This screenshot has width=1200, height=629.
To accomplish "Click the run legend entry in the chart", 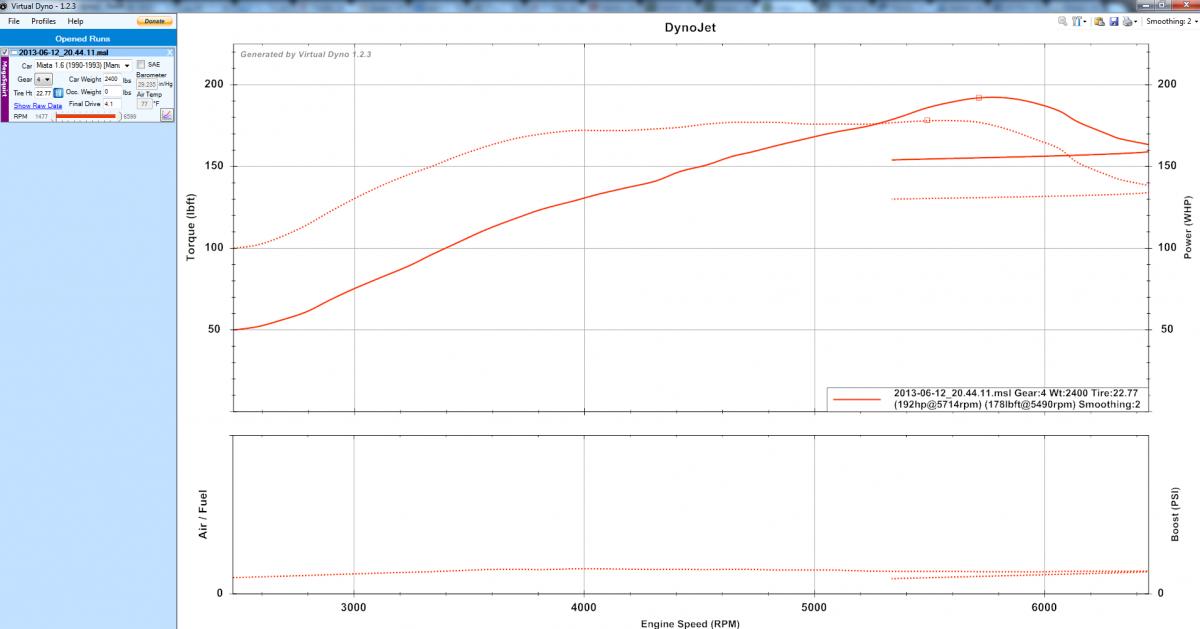I will click(987, 399).
